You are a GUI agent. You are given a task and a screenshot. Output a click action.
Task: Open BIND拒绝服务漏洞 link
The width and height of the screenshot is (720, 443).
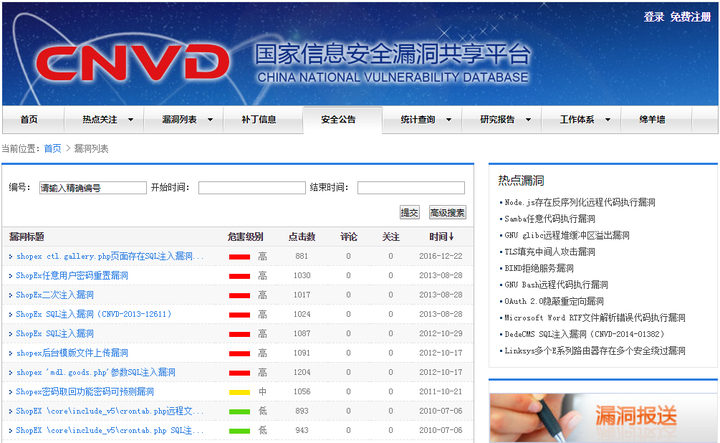point(539,269)
